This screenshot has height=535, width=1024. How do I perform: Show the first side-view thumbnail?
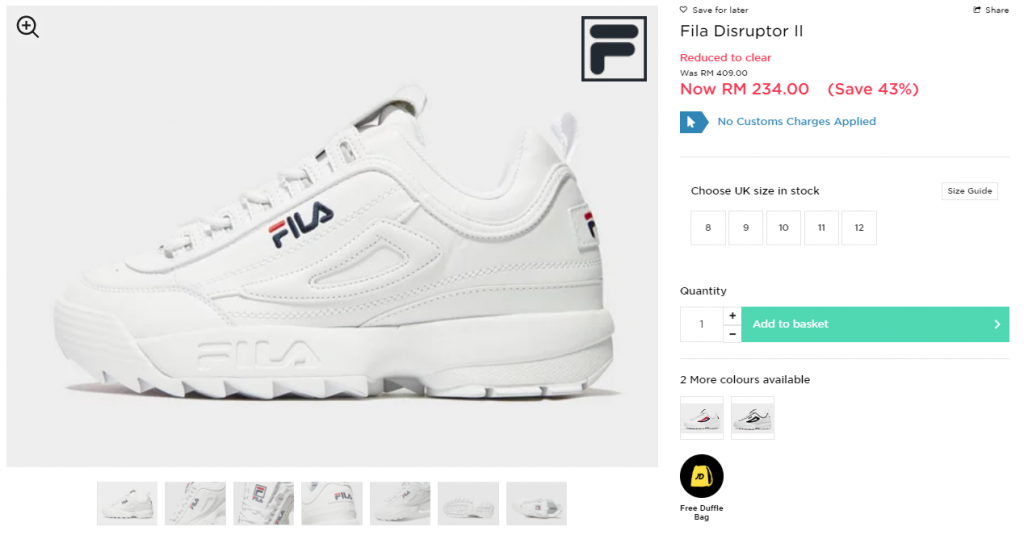[x=127, y=504]
